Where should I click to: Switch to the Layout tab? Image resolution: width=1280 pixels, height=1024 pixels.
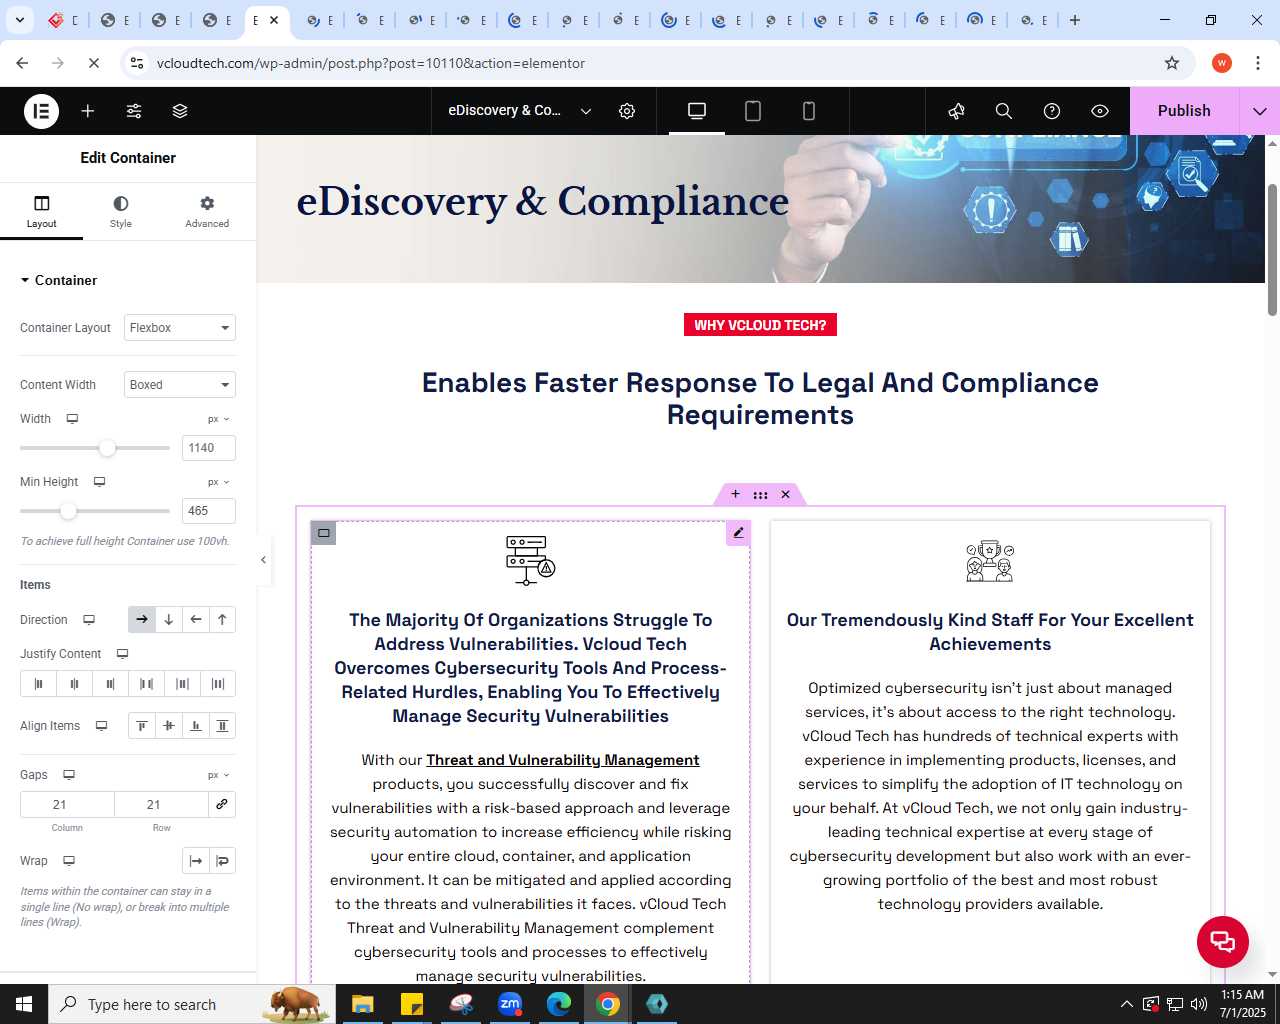pos(41,212)
